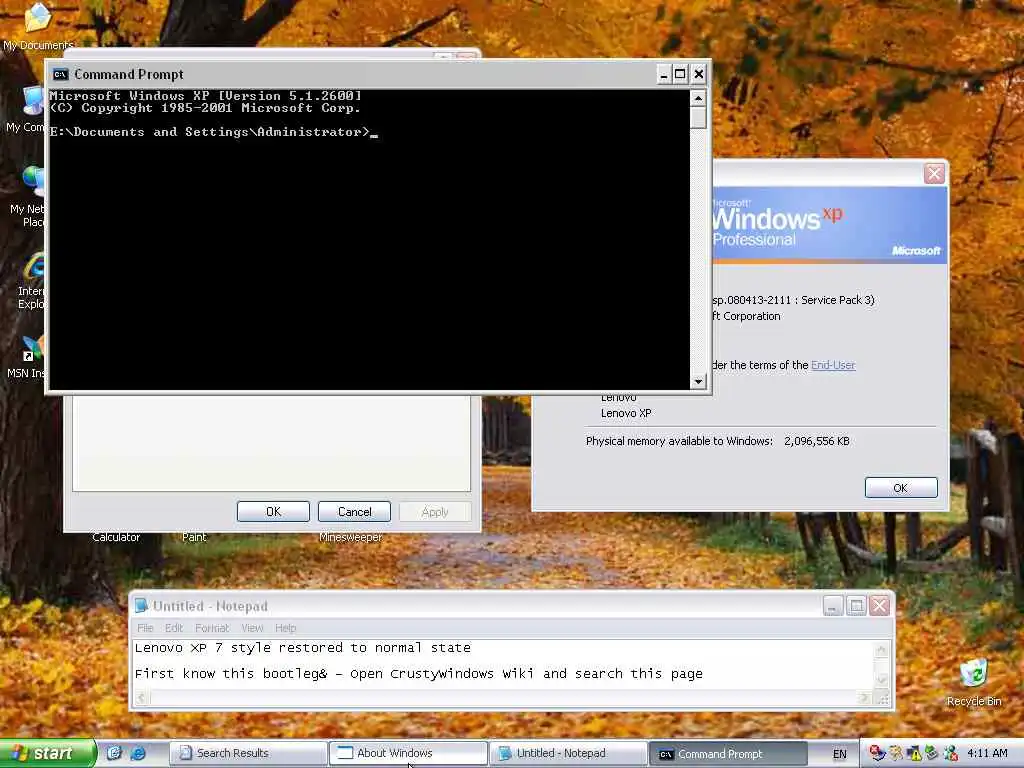Switch to About Windows taskbar button
This screenshot has width=1024, height=768.
[408, 753]
